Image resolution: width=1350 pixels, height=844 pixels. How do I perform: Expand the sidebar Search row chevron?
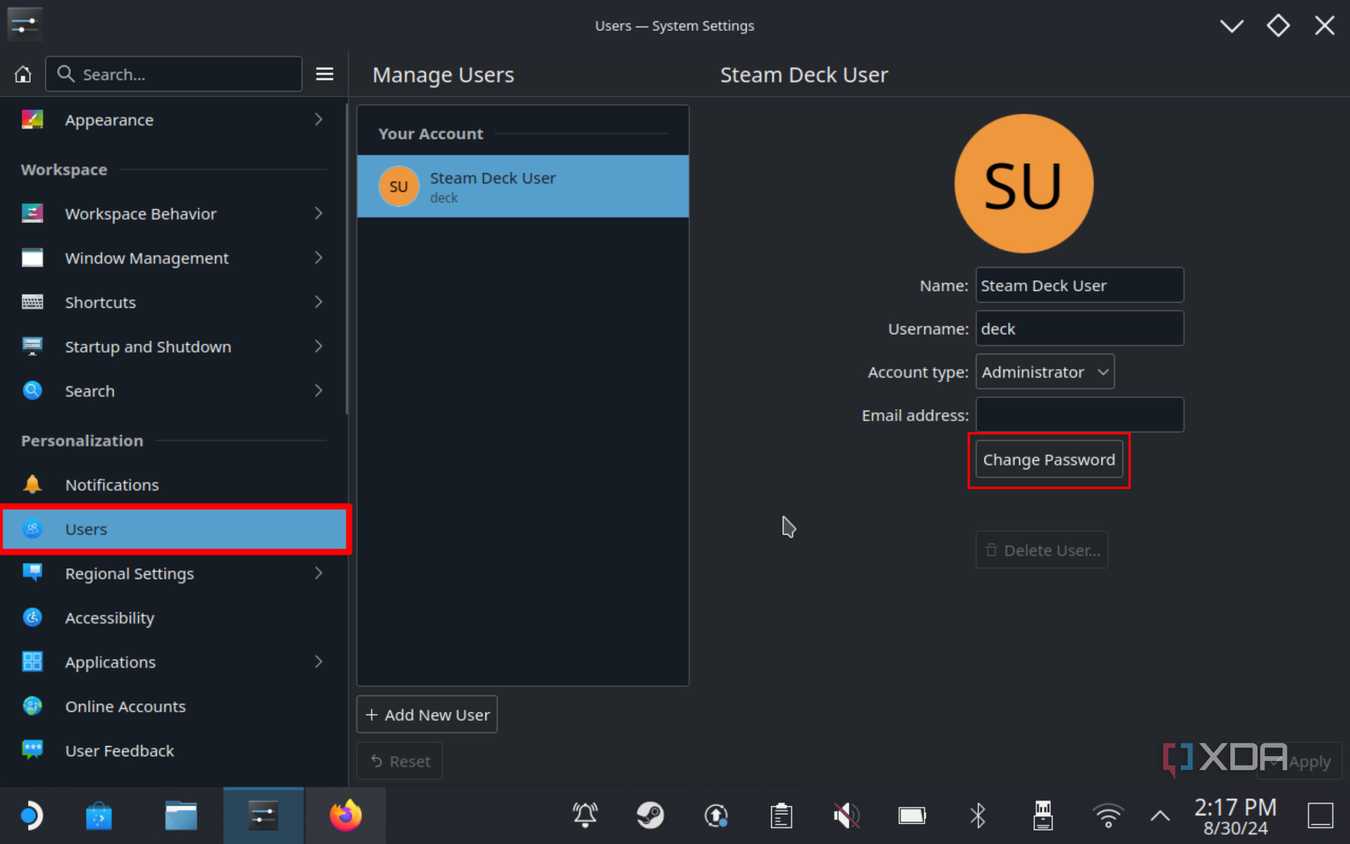[x=318, y=391]
